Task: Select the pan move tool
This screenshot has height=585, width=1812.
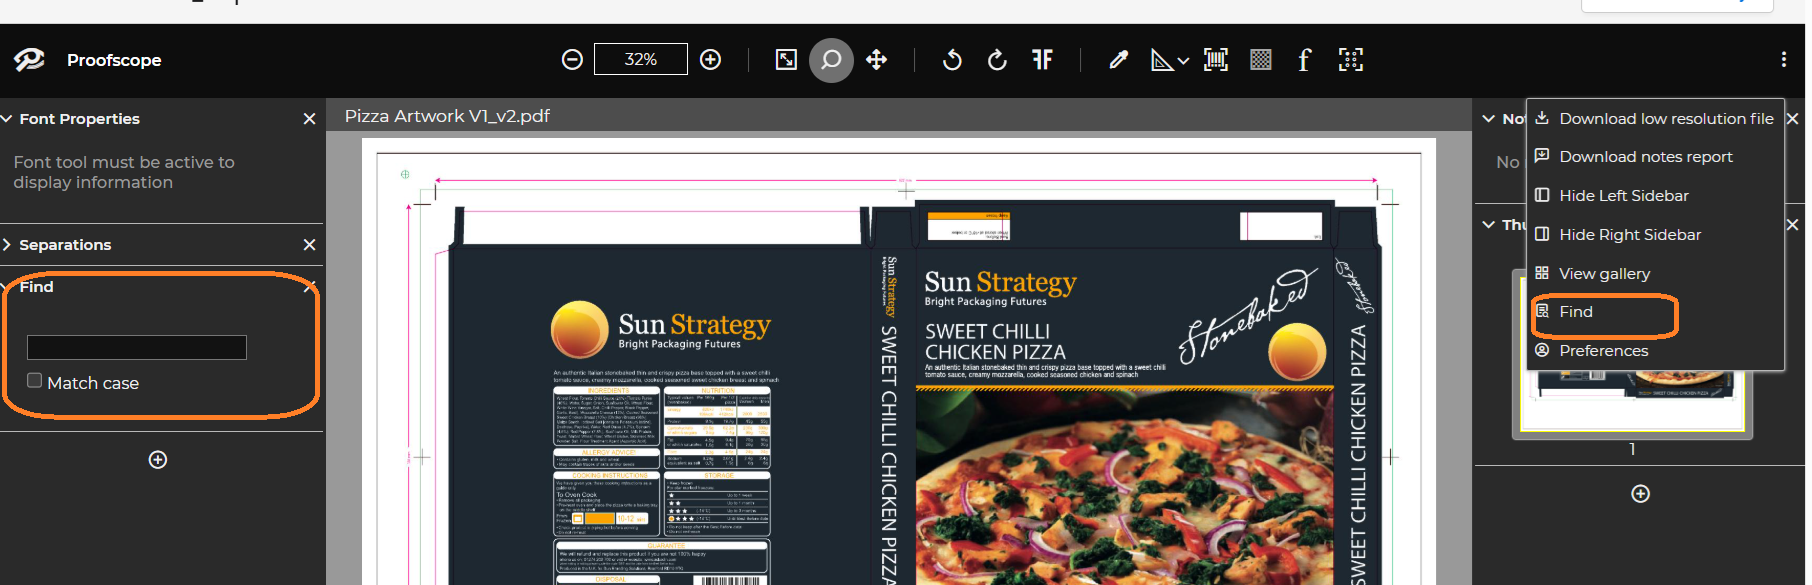Action: [x=877, y=60]
